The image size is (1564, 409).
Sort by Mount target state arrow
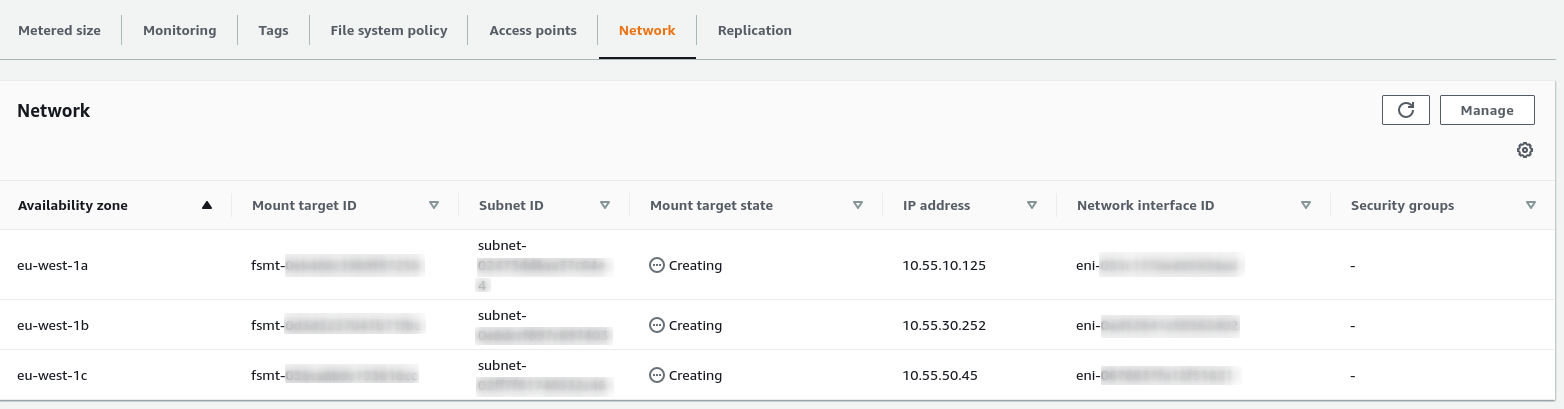[x=858, y=206]
